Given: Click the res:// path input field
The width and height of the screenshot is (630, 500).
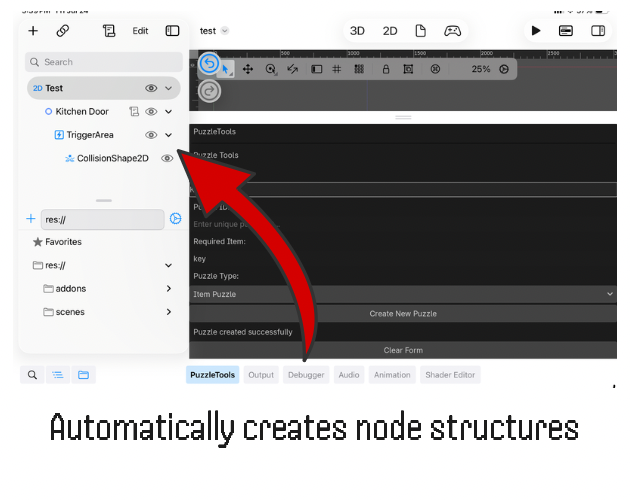Looking at the screenshot, I should point(102,219).
